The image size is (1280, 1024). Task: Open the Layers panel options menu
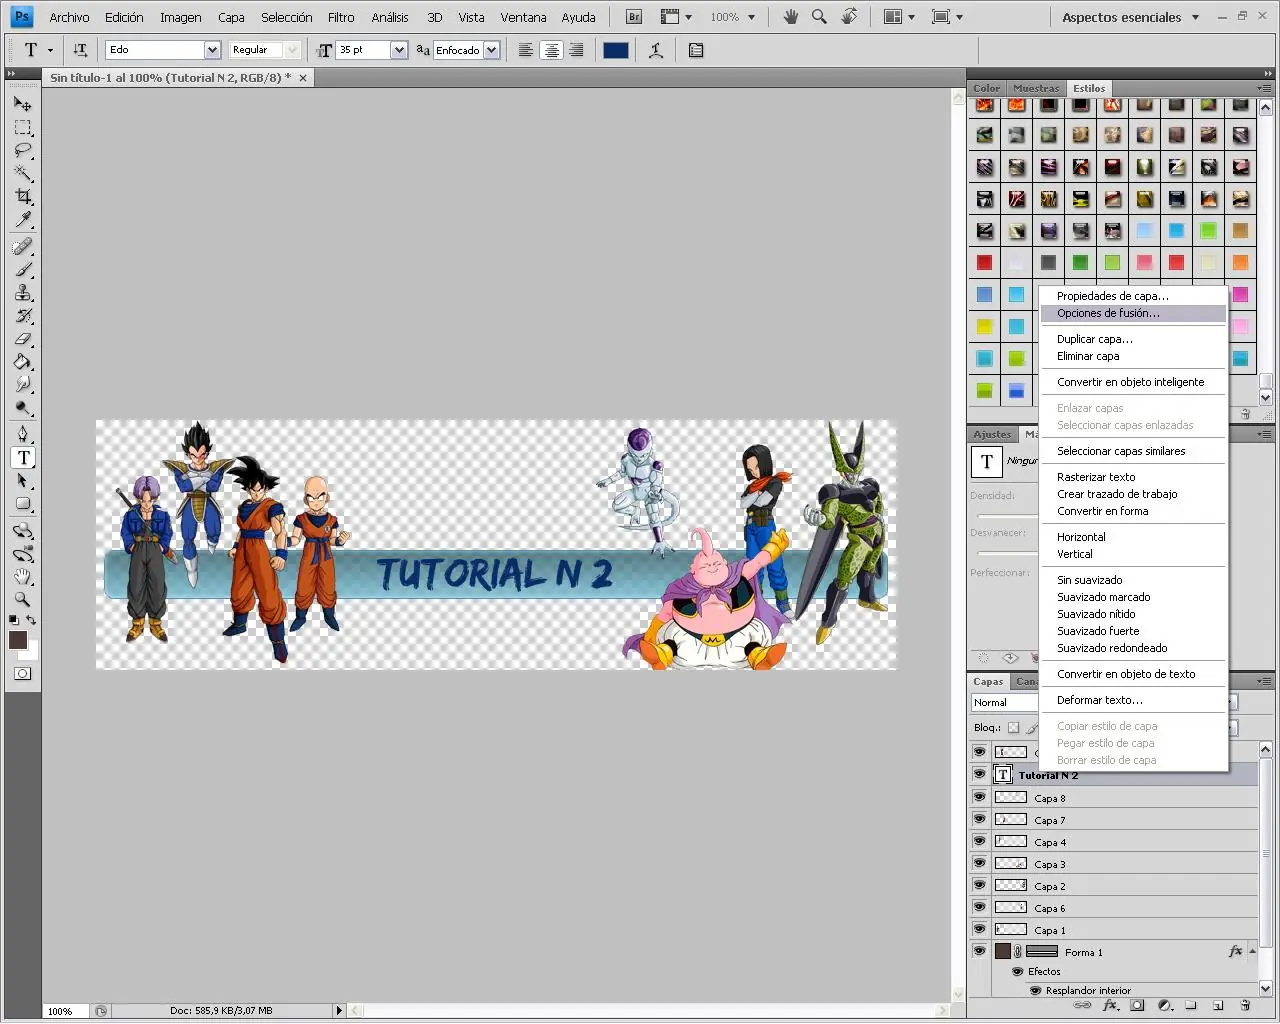[1264, 681]
